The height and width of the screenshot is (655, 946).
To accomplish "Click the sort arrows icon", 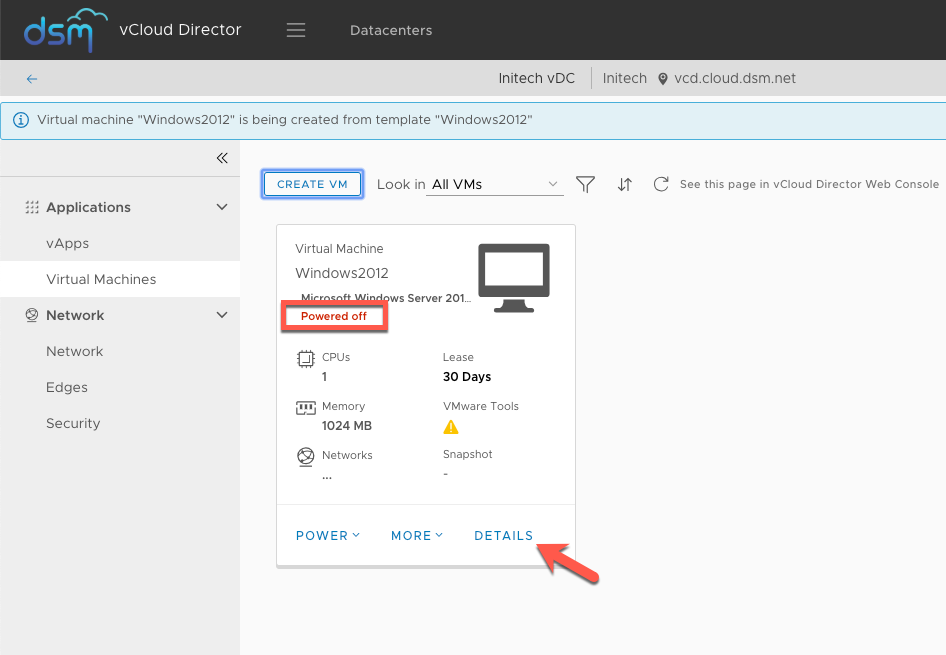I will (x=624, y=184).
